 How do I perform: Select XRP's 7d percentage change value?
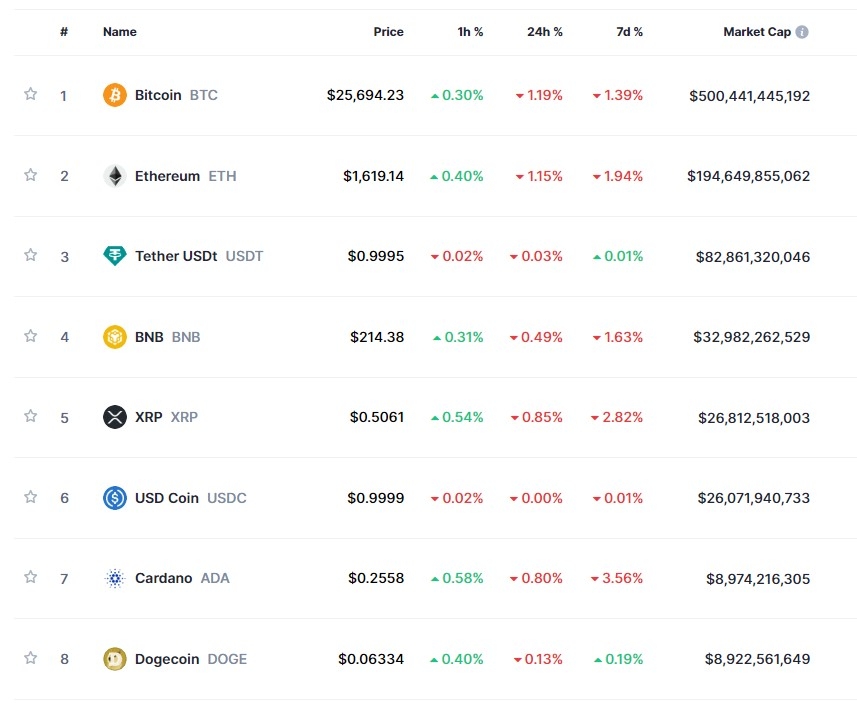618,418
